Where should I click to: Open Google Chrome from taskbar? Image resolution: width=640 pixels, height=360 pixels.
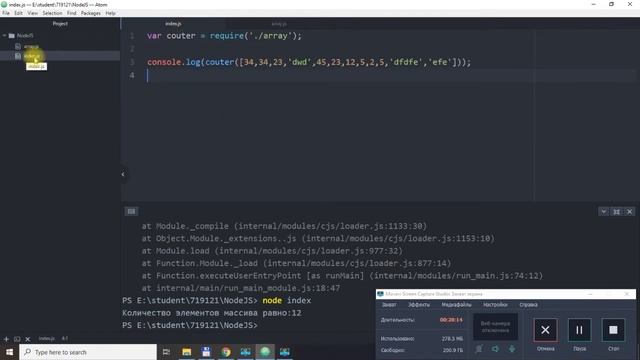tap(226, 352)
